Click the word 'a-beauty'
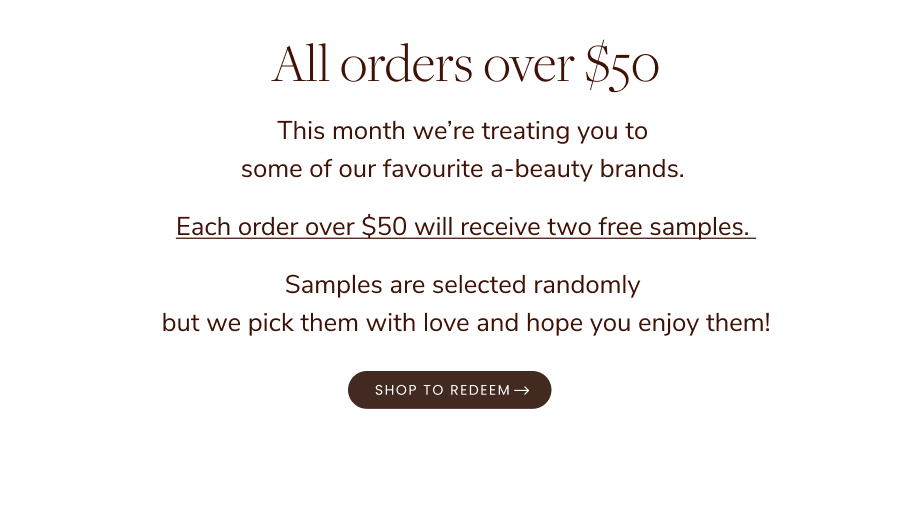Screen dimensions: 900x520 click(x=541, y=169)
